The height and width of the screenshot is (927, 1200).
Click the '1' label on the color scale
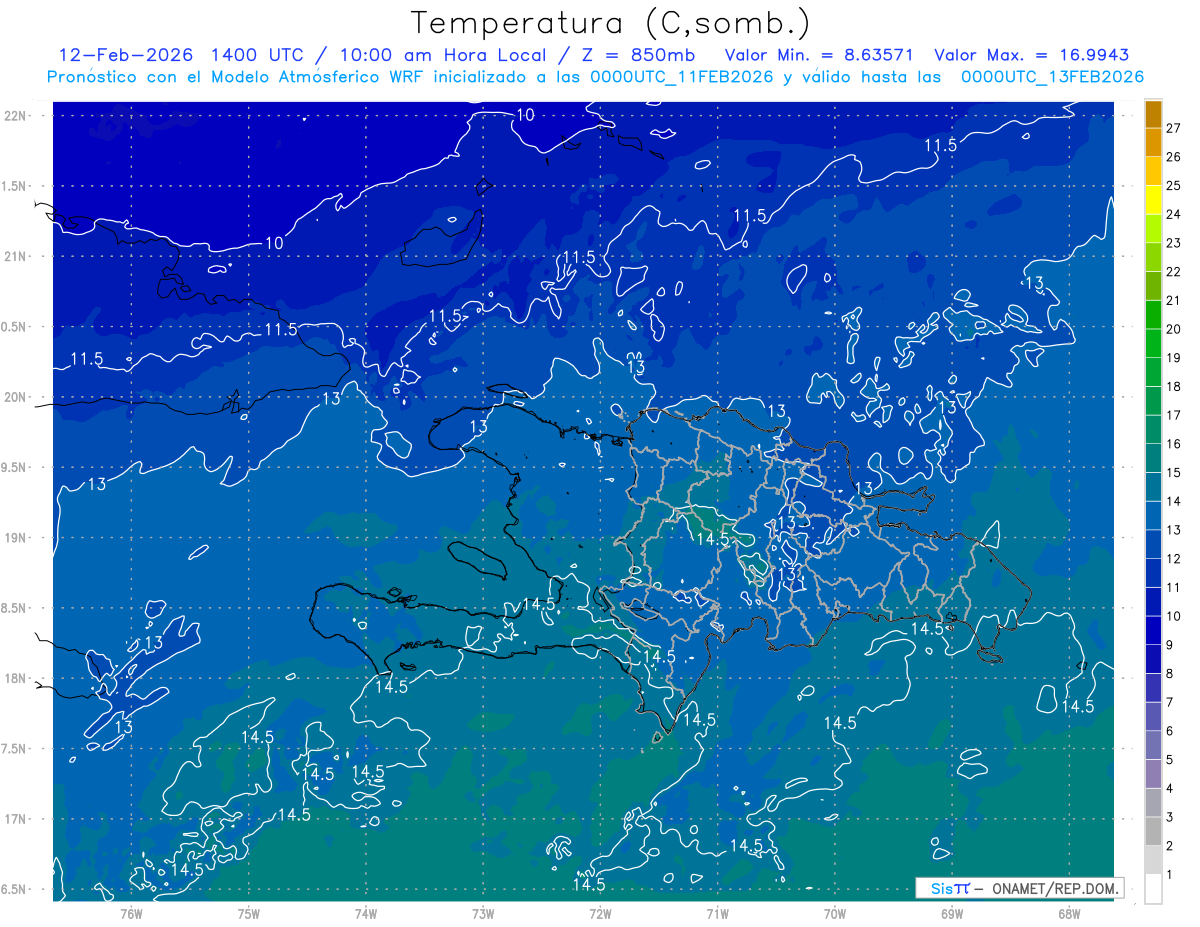click(x=1170, y=875)
